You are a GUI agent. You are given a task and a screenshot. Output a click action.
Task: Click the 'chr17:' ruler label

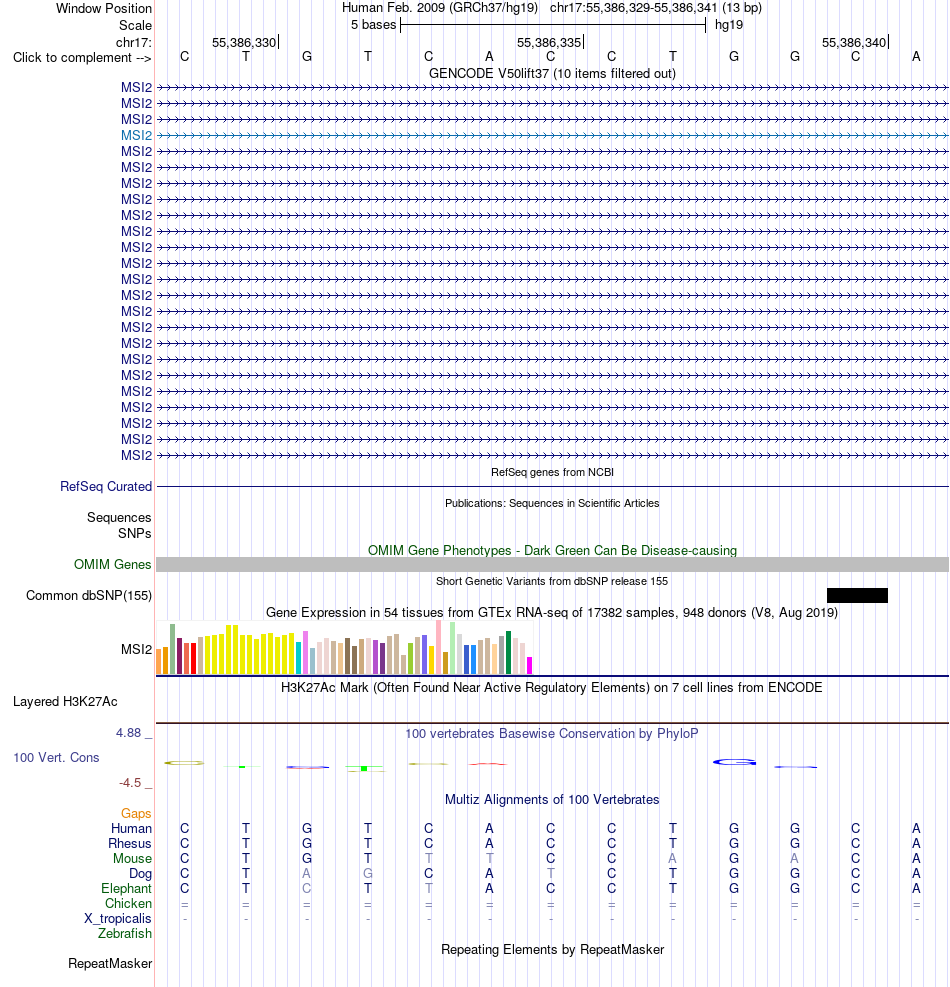(x=133, y=42)
